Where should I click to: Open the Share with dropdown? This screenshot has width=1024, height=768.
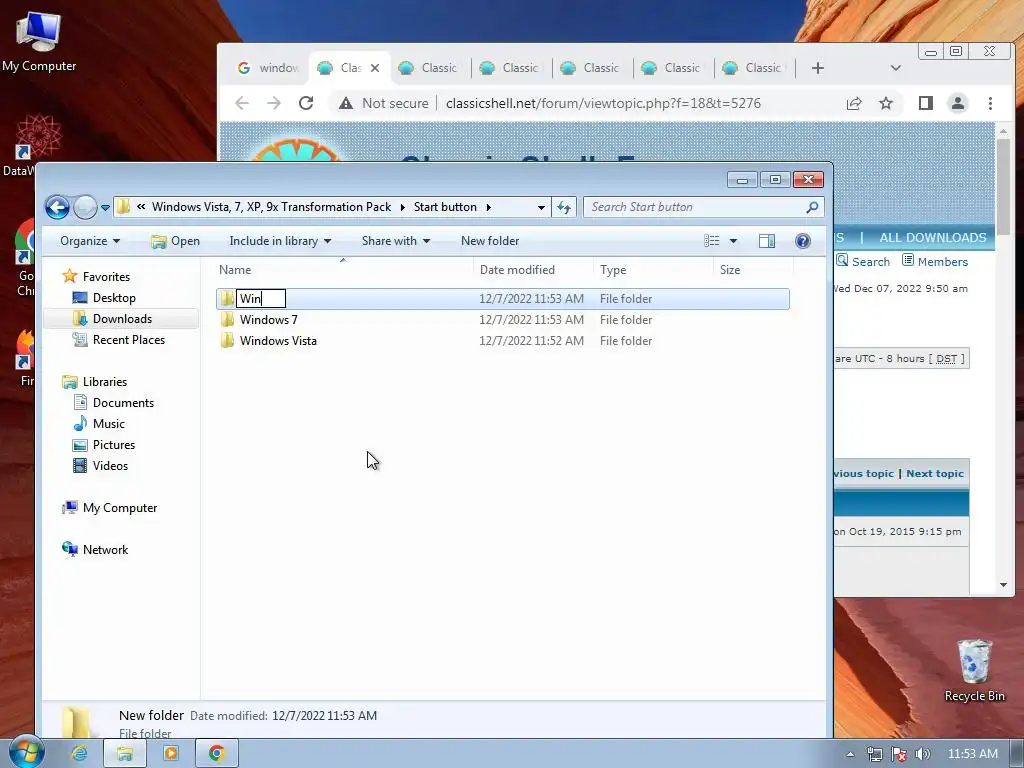point(396,241)
